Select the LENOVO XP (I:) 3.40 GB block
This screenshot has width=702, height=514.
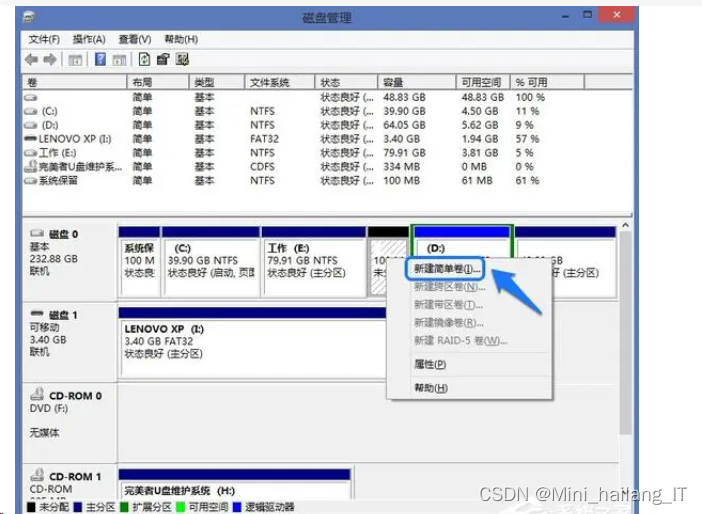(253, 343)
